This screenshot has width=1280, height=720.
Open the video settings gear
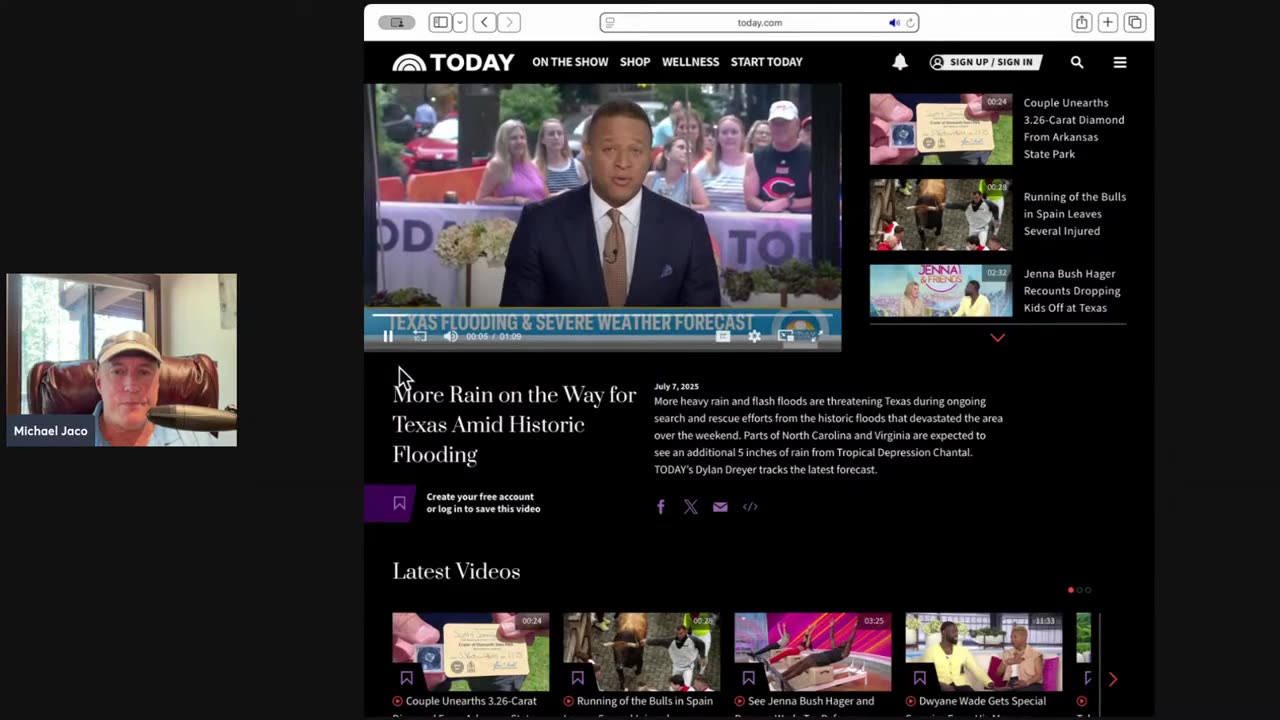click(x=755, y=337)
